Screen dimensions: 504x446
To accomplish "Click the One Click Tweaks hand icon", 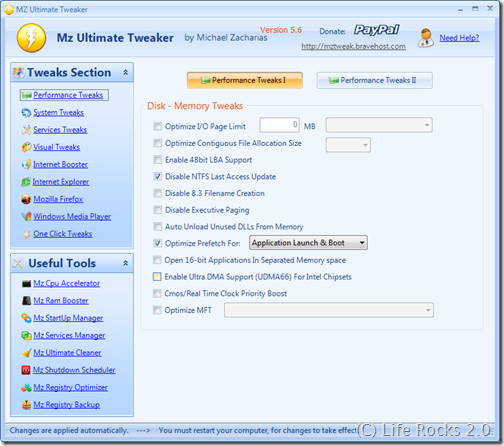I will (27, 234).
